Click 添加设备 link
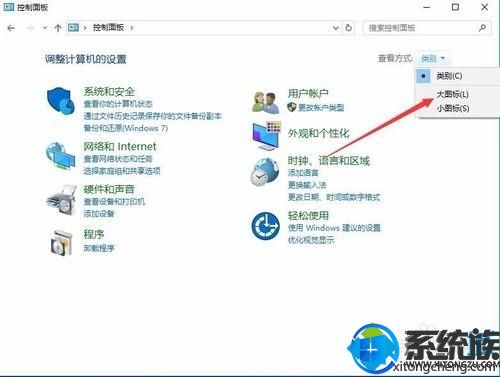Screen dimensions: 500x377 (x=99, y=214)
